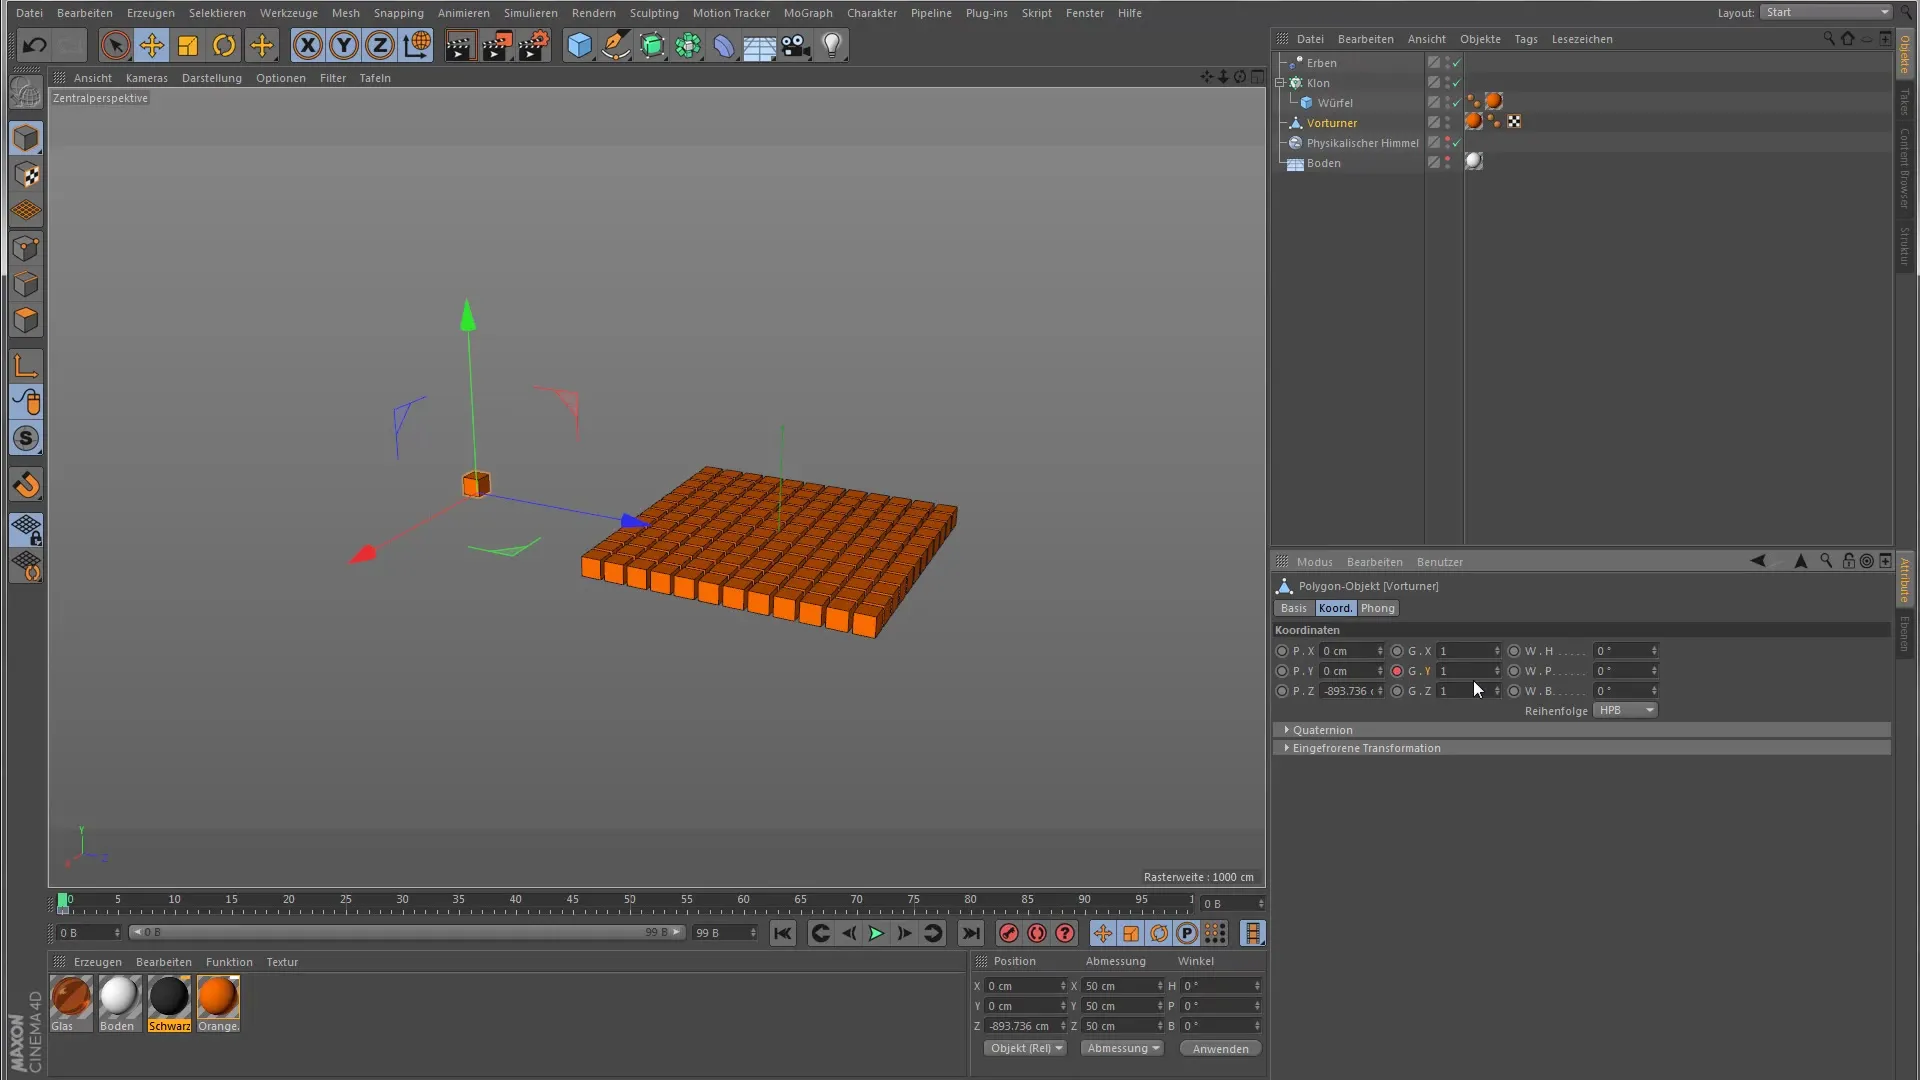The width and height of the screenshot is (1920, 1080).
Task: Open the array modeling objects icon
Action: coord(688,45)
